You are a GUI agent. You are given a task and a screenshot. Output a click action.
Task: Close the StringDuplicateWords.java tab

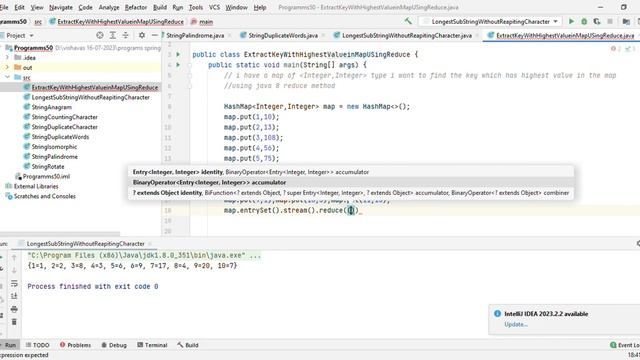point(322,36)
